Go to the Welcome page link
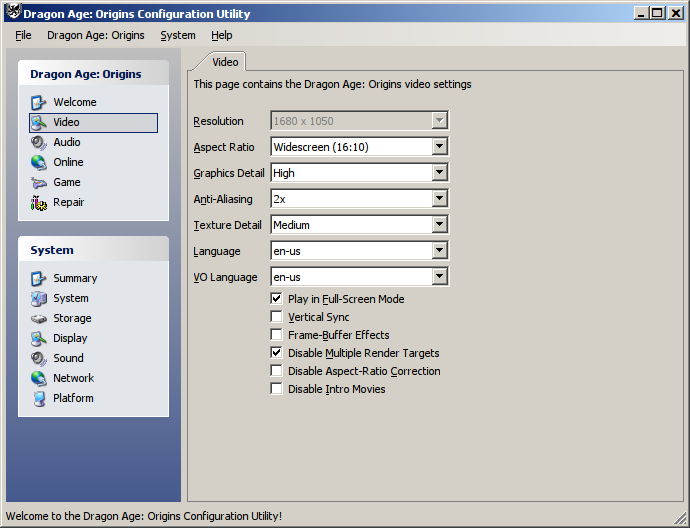This screenshot has height=528, width=690. [x=75, y=102]
